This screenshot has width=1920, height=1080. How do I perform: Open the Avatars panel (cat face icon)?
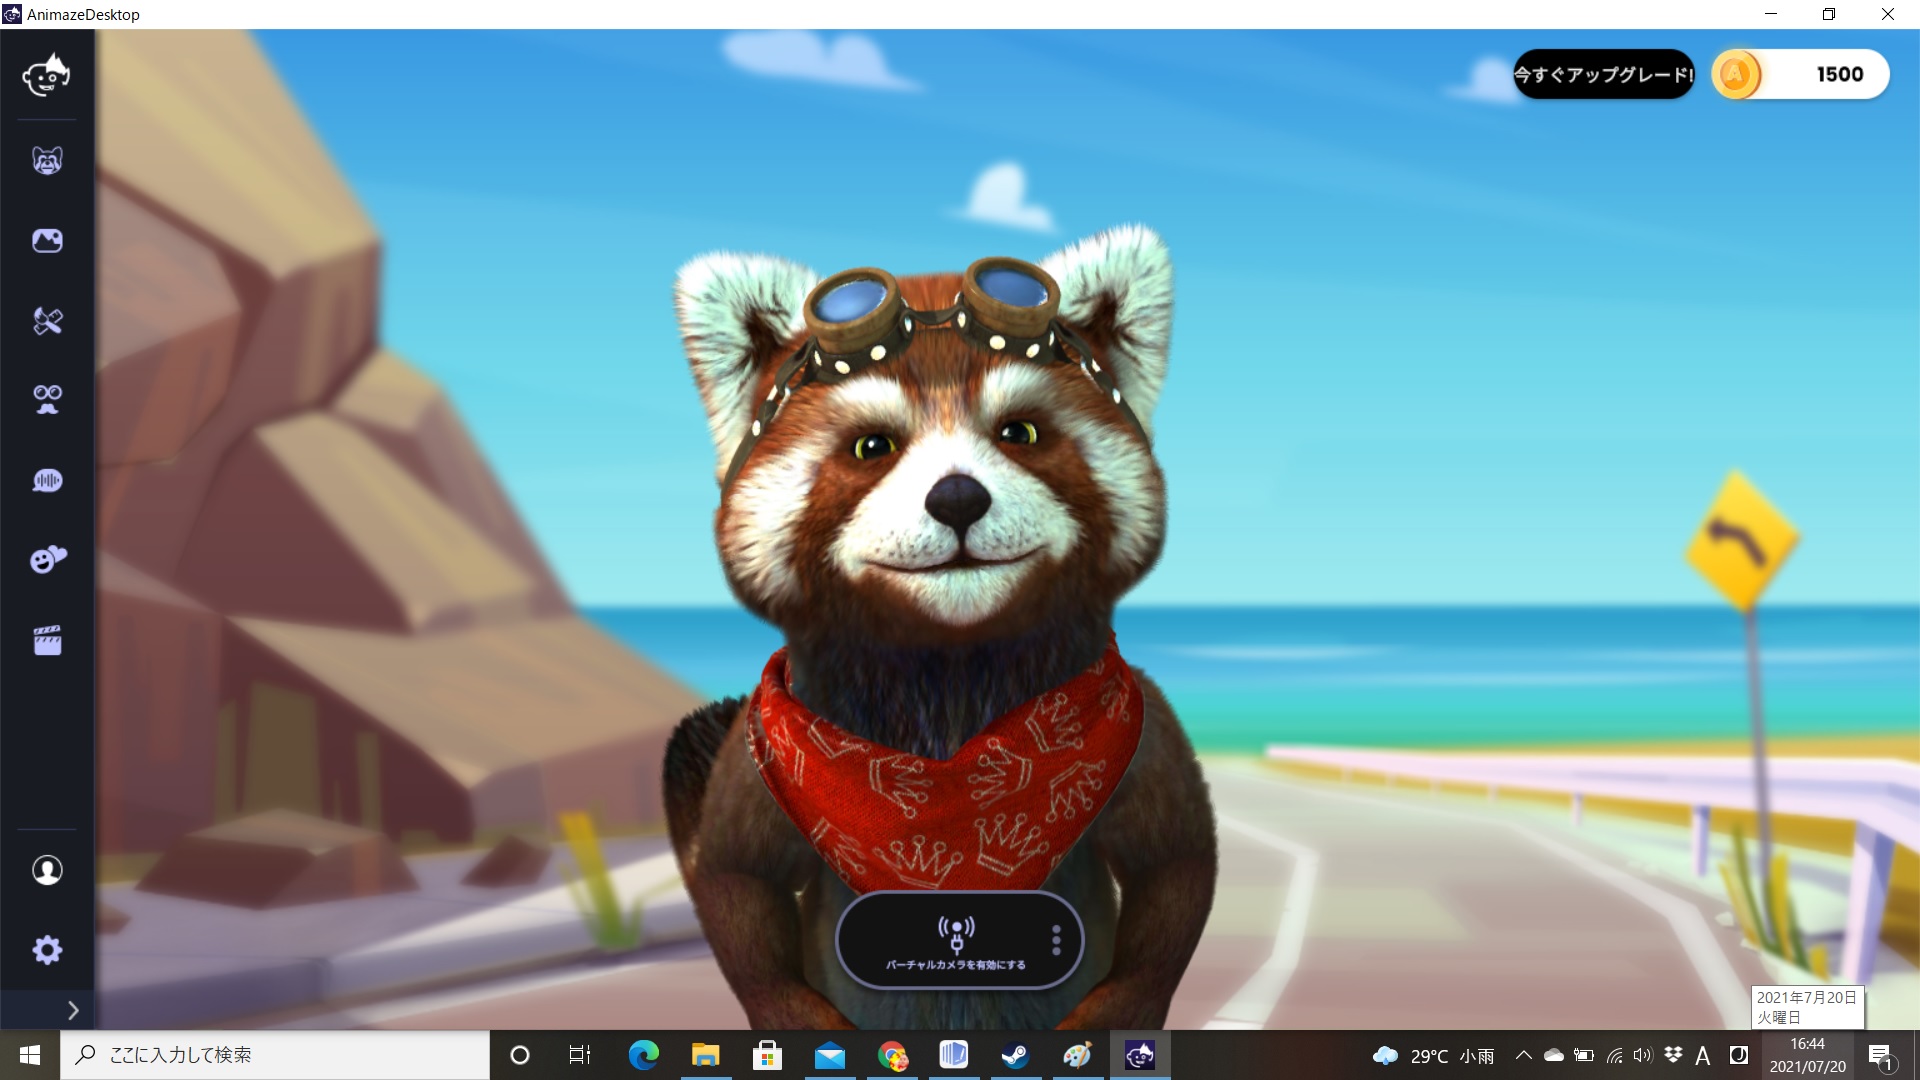pyautogui.click(x=47, y=161)
